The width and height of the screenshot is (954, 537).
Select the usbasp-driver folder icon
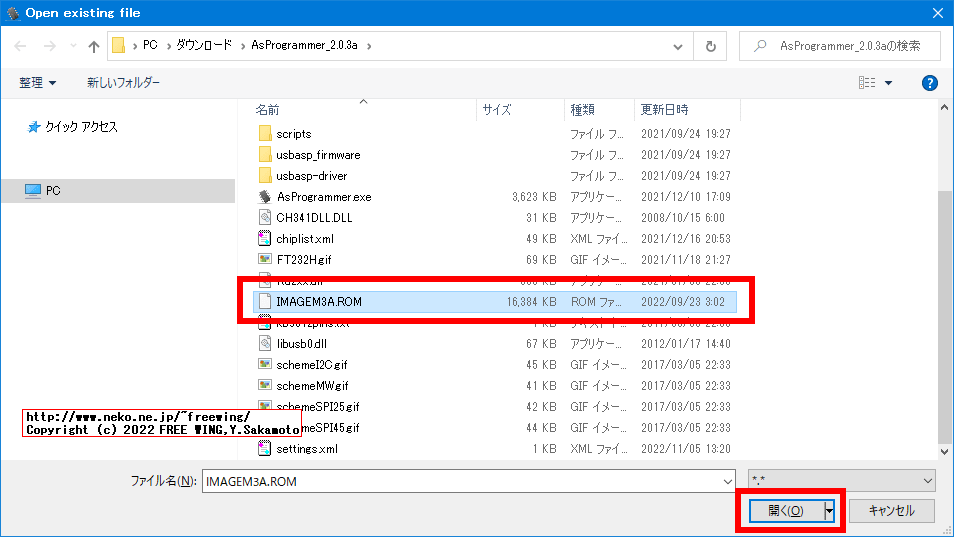tap(265, 175)
